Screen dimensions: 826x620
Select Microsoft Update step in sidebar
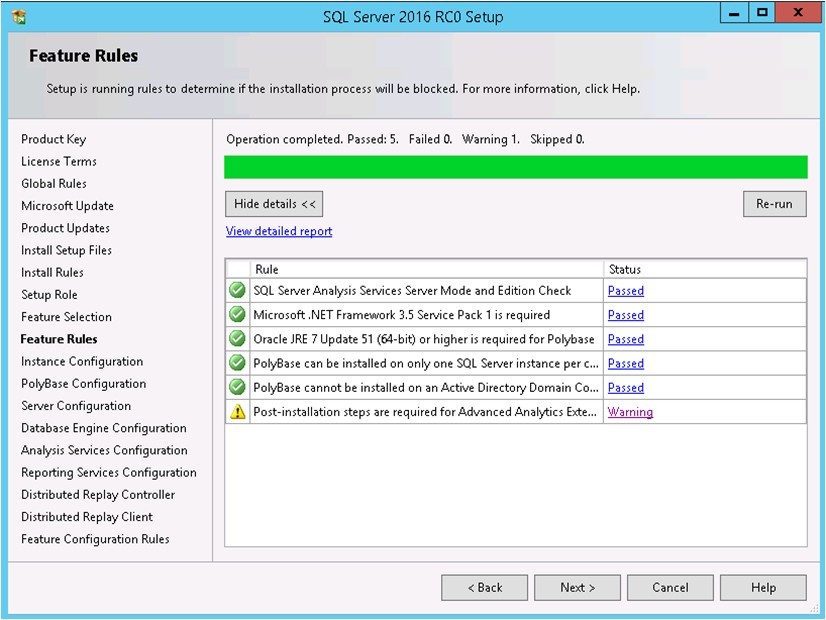point(67,206)
